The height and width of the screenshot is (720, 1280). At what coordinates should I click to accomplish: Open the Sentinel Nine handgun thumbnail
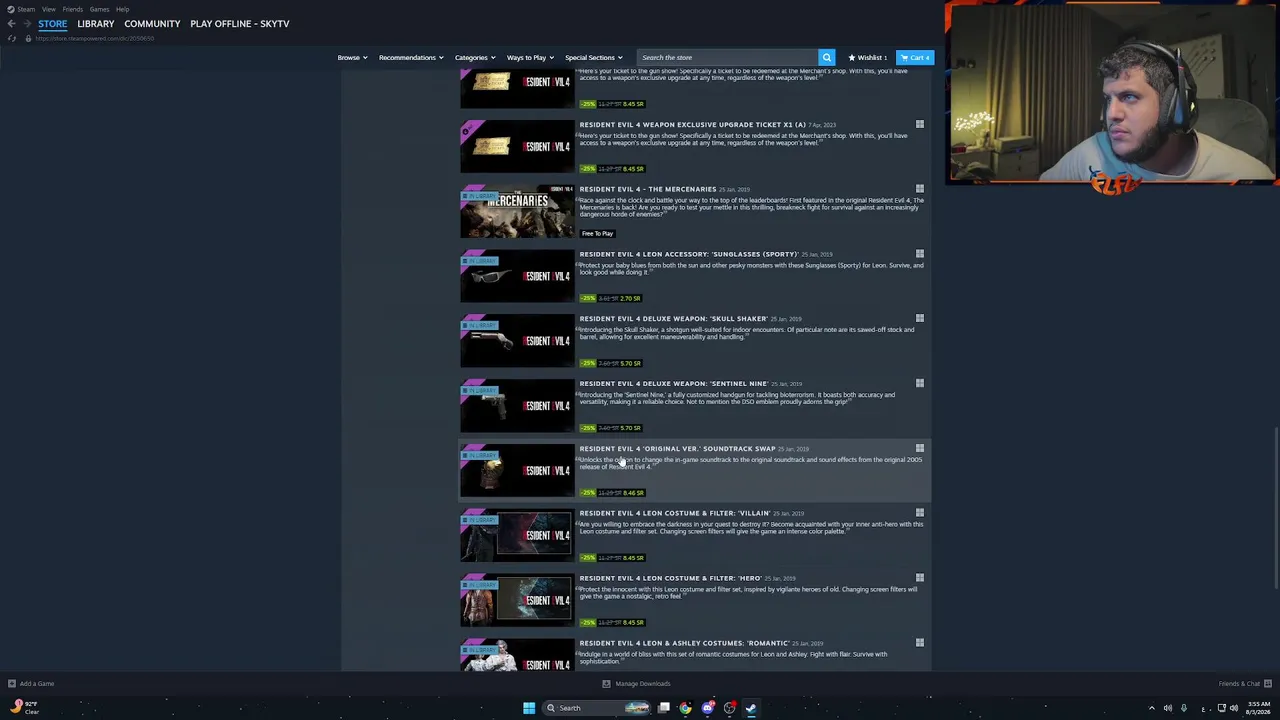tap(518, 406)
